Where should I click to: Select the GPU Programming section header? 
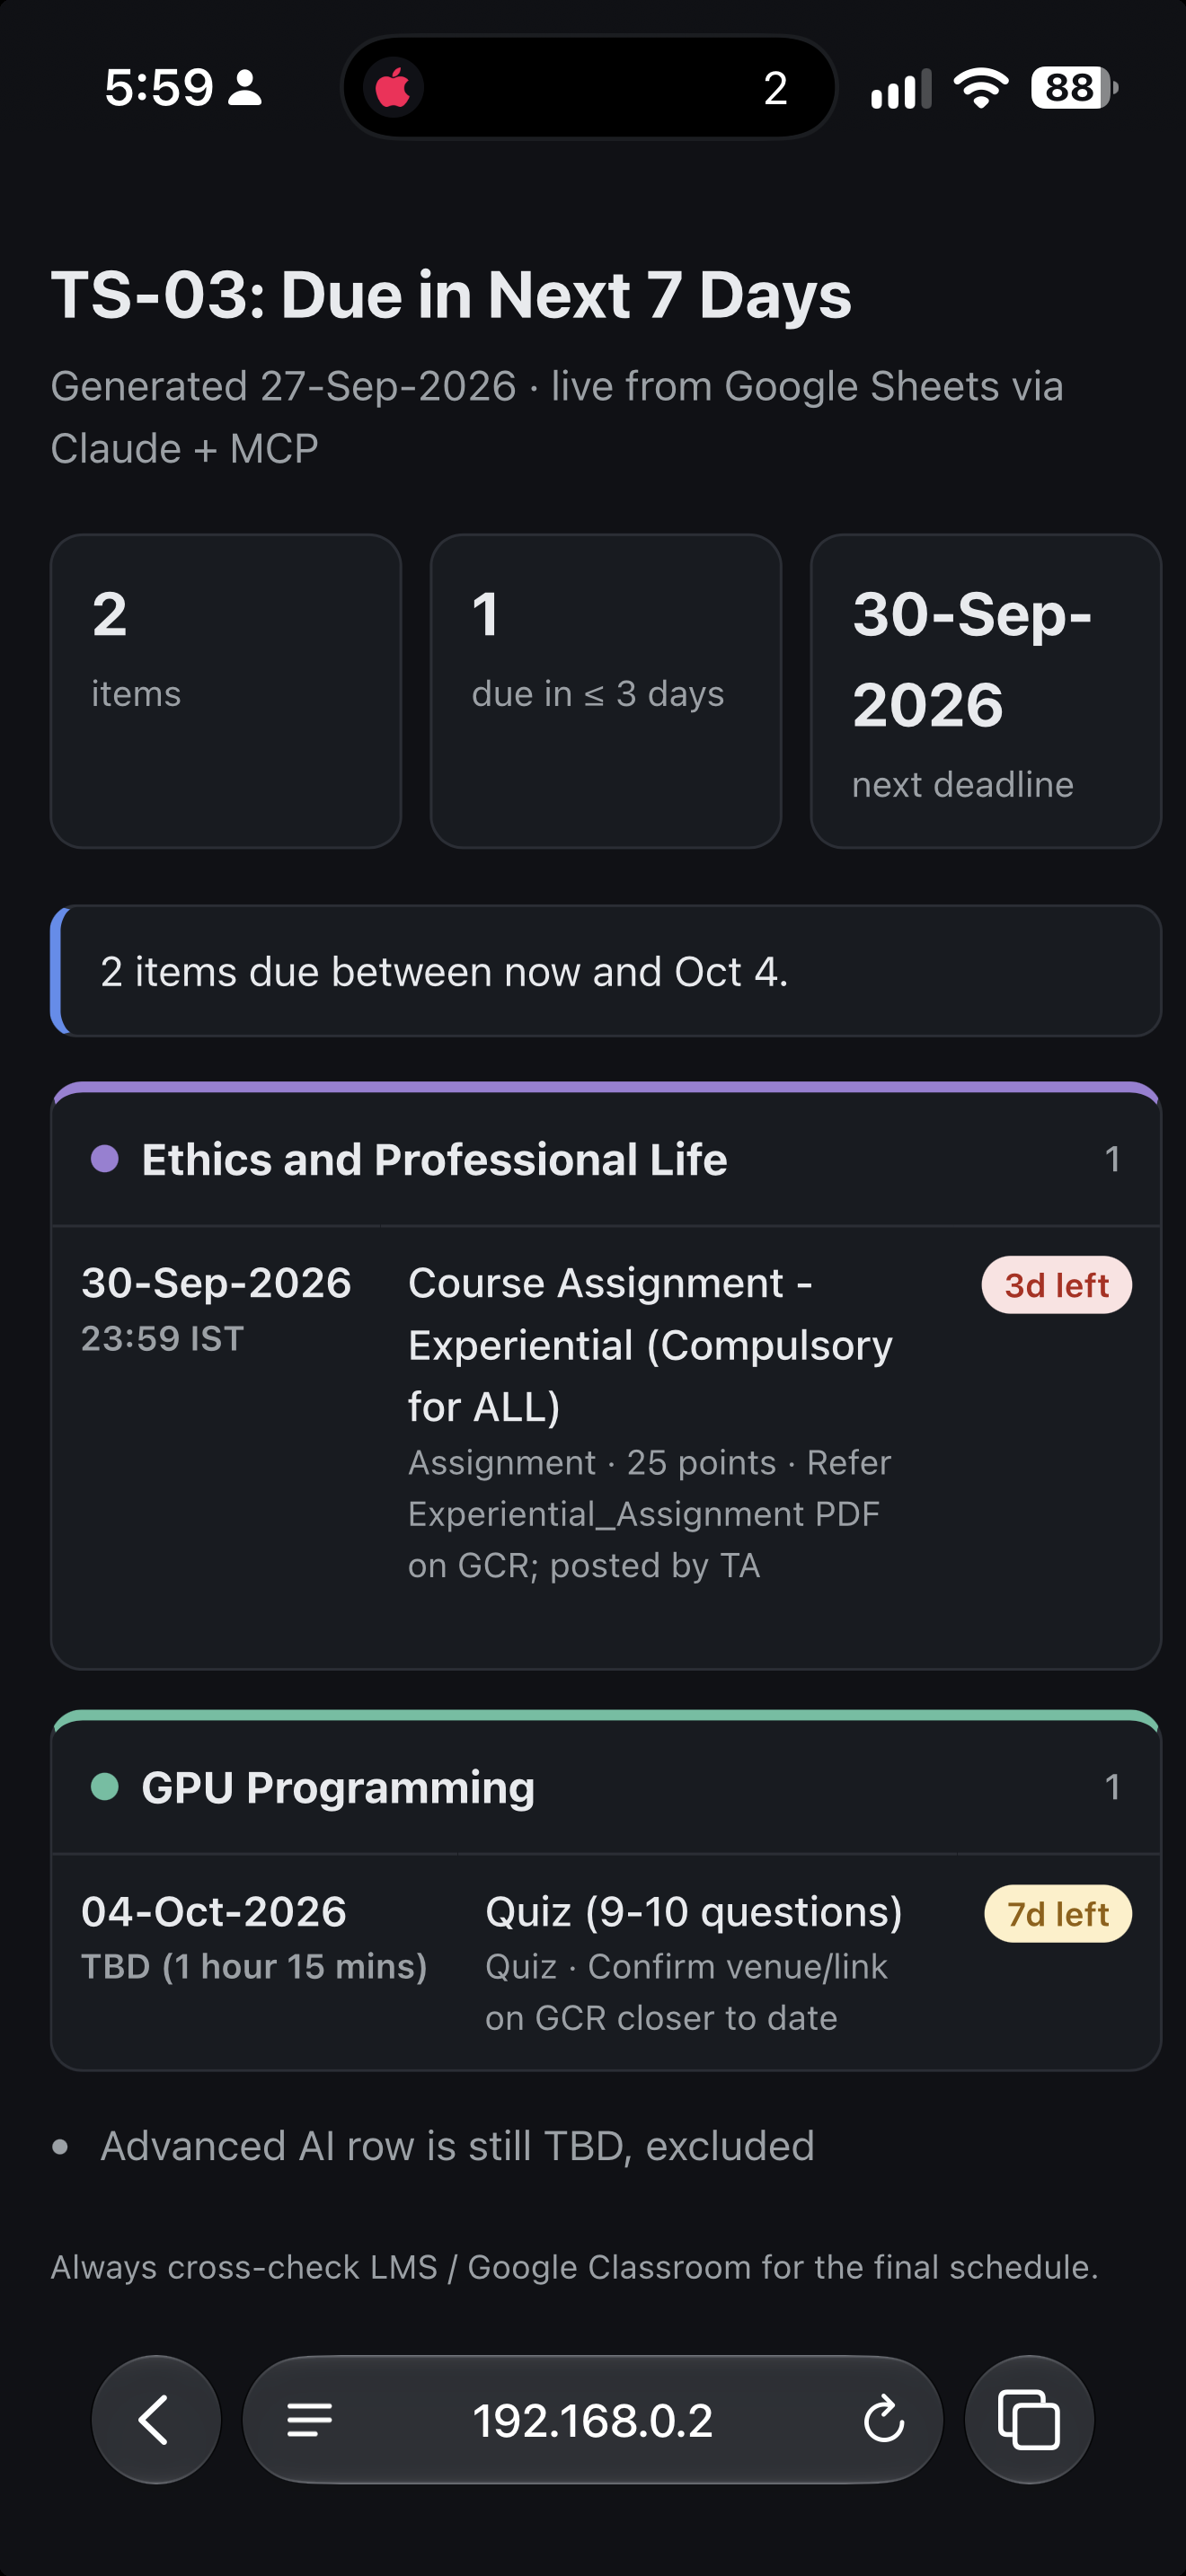[x=606, y=1788]
